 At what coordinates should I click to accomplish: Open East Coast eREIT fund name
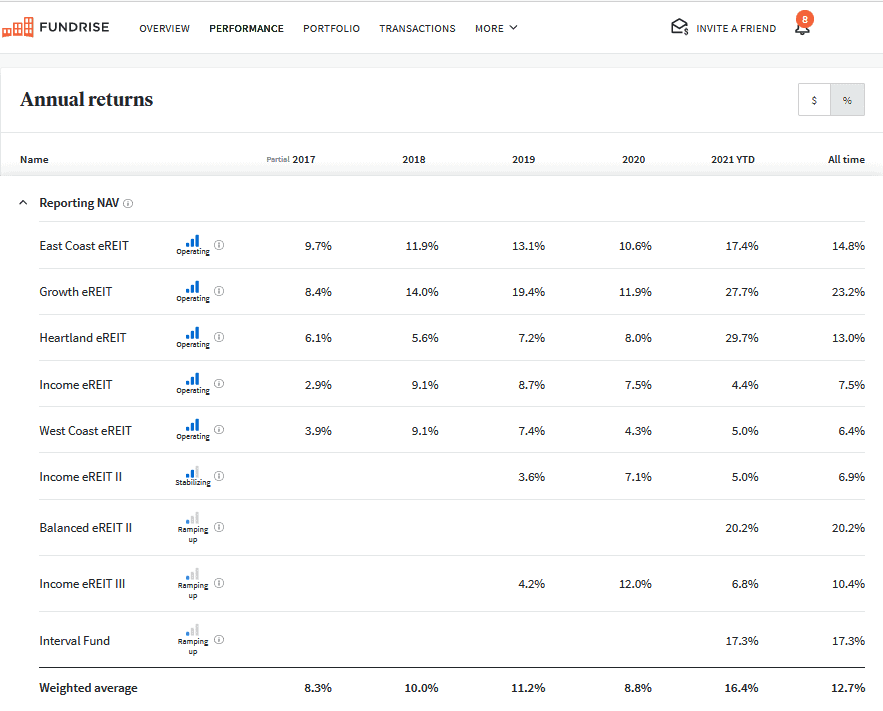point(84,245)
